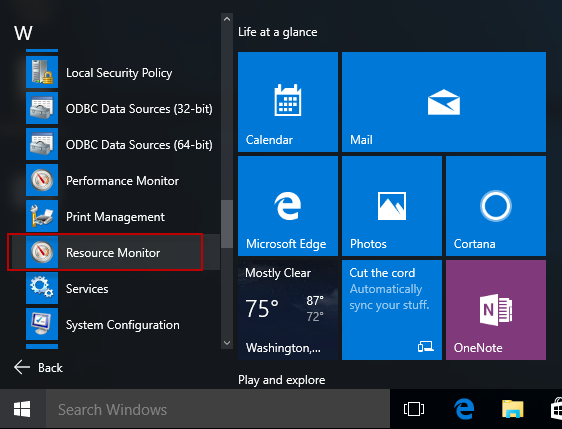562x429 pixels.
Task: Select the Local Security Policy text
Action: coord(119,73)
